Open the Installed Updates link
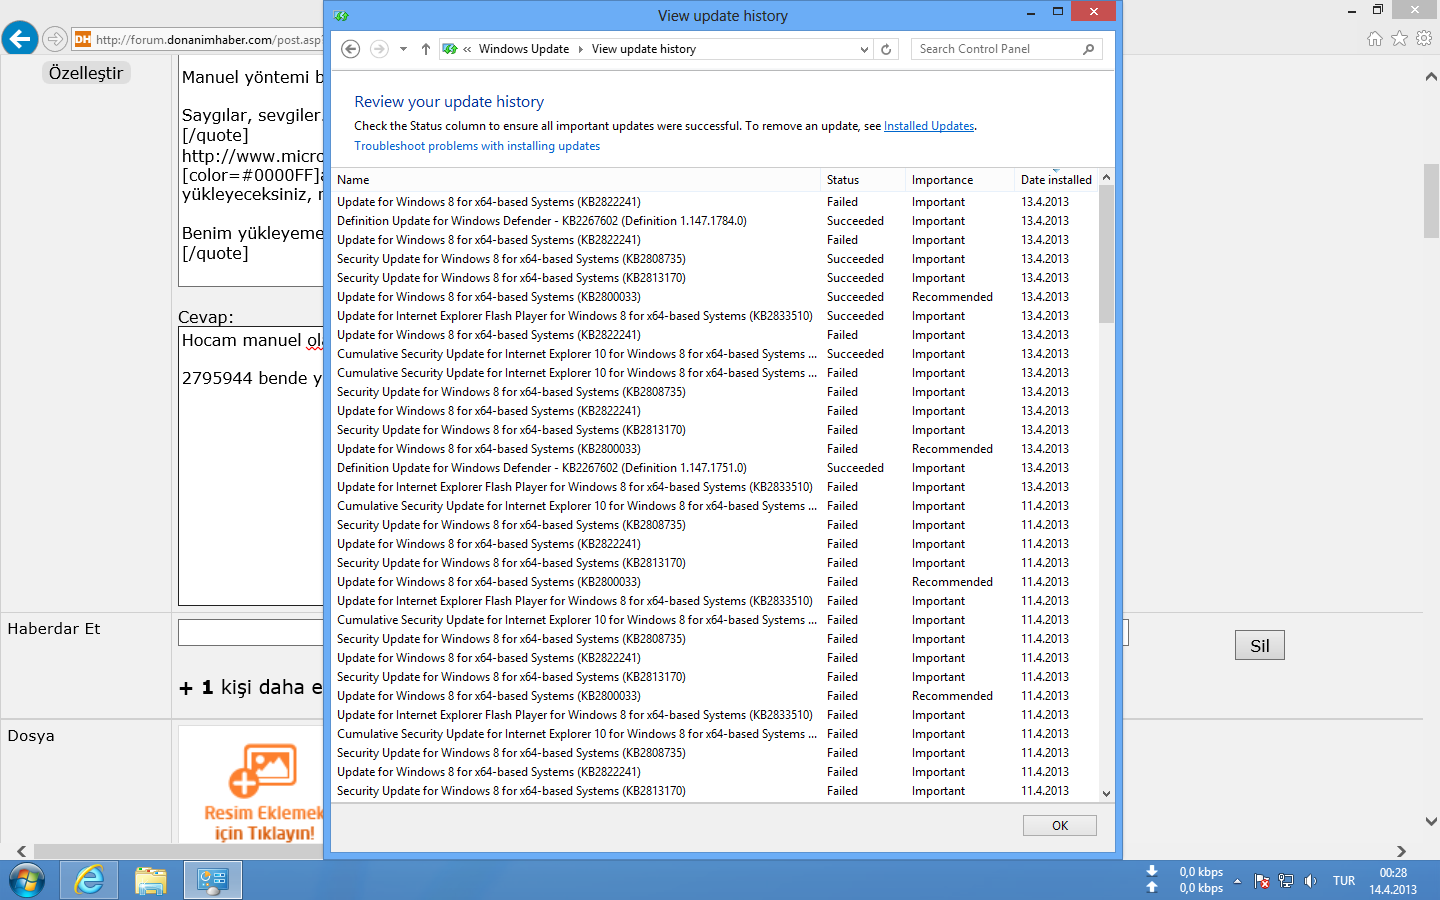The height and width of the screenshot is (900, 1440). (929, 126)
